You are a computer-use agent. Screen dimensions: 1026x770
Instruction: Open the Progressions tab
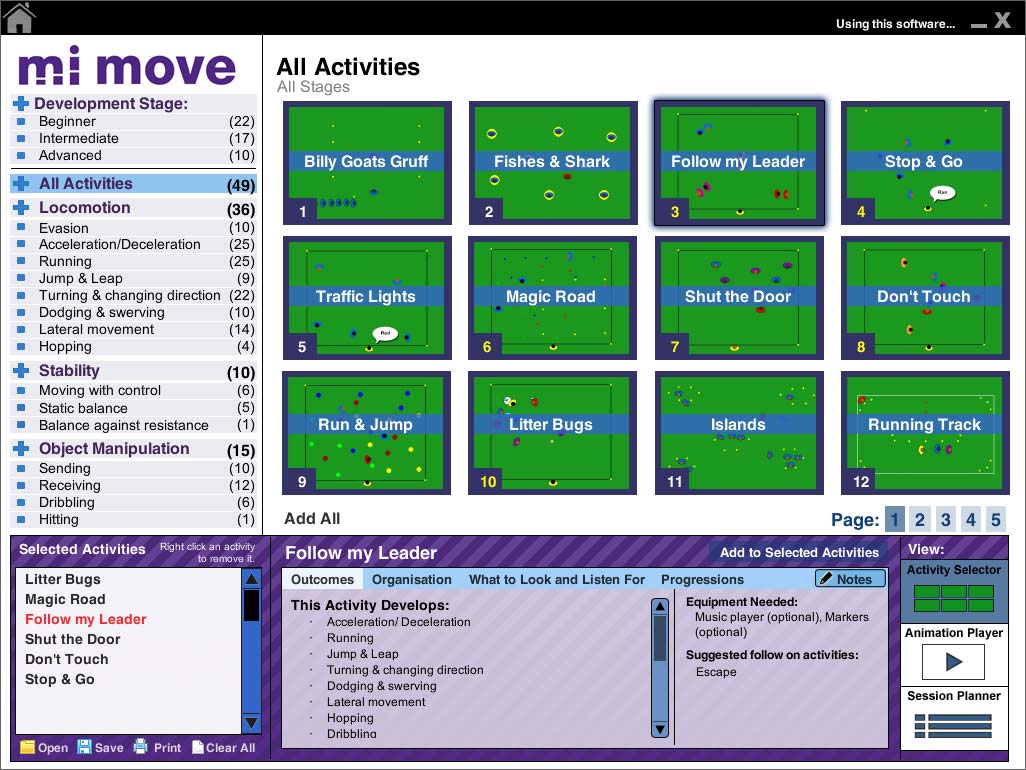point(702,580)
